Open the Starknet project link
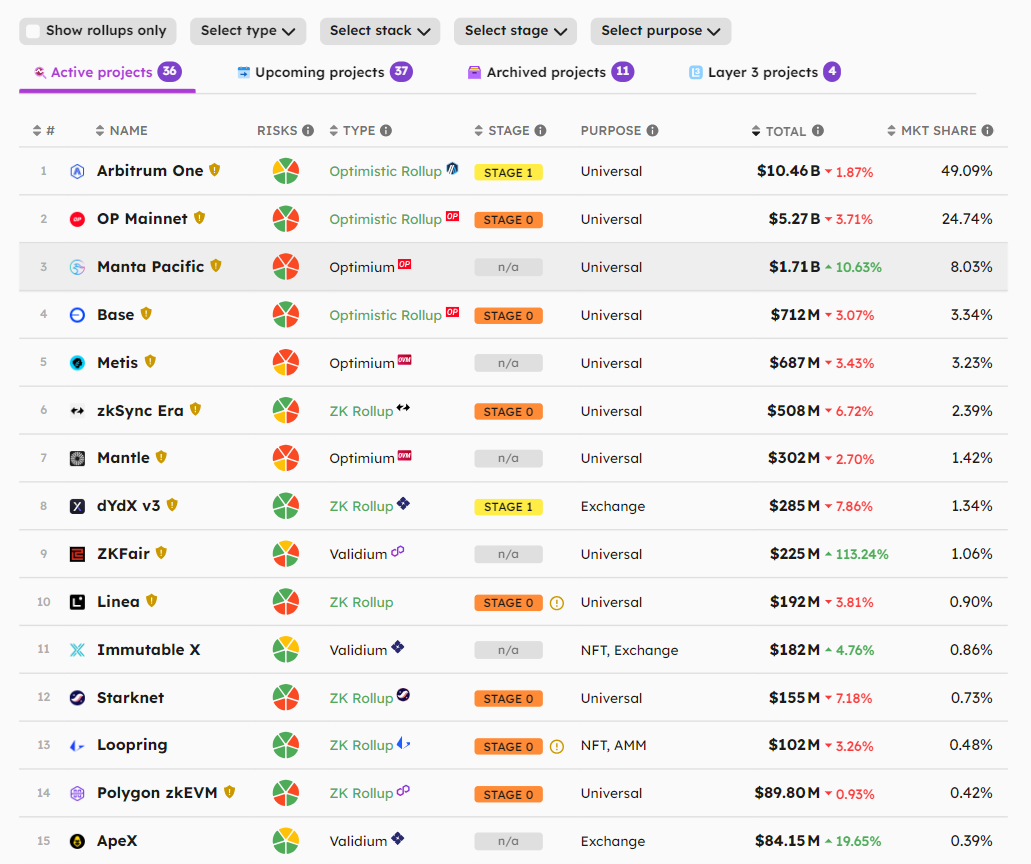Viewport: 1031px width, 864px height. [x=130, y=698]
